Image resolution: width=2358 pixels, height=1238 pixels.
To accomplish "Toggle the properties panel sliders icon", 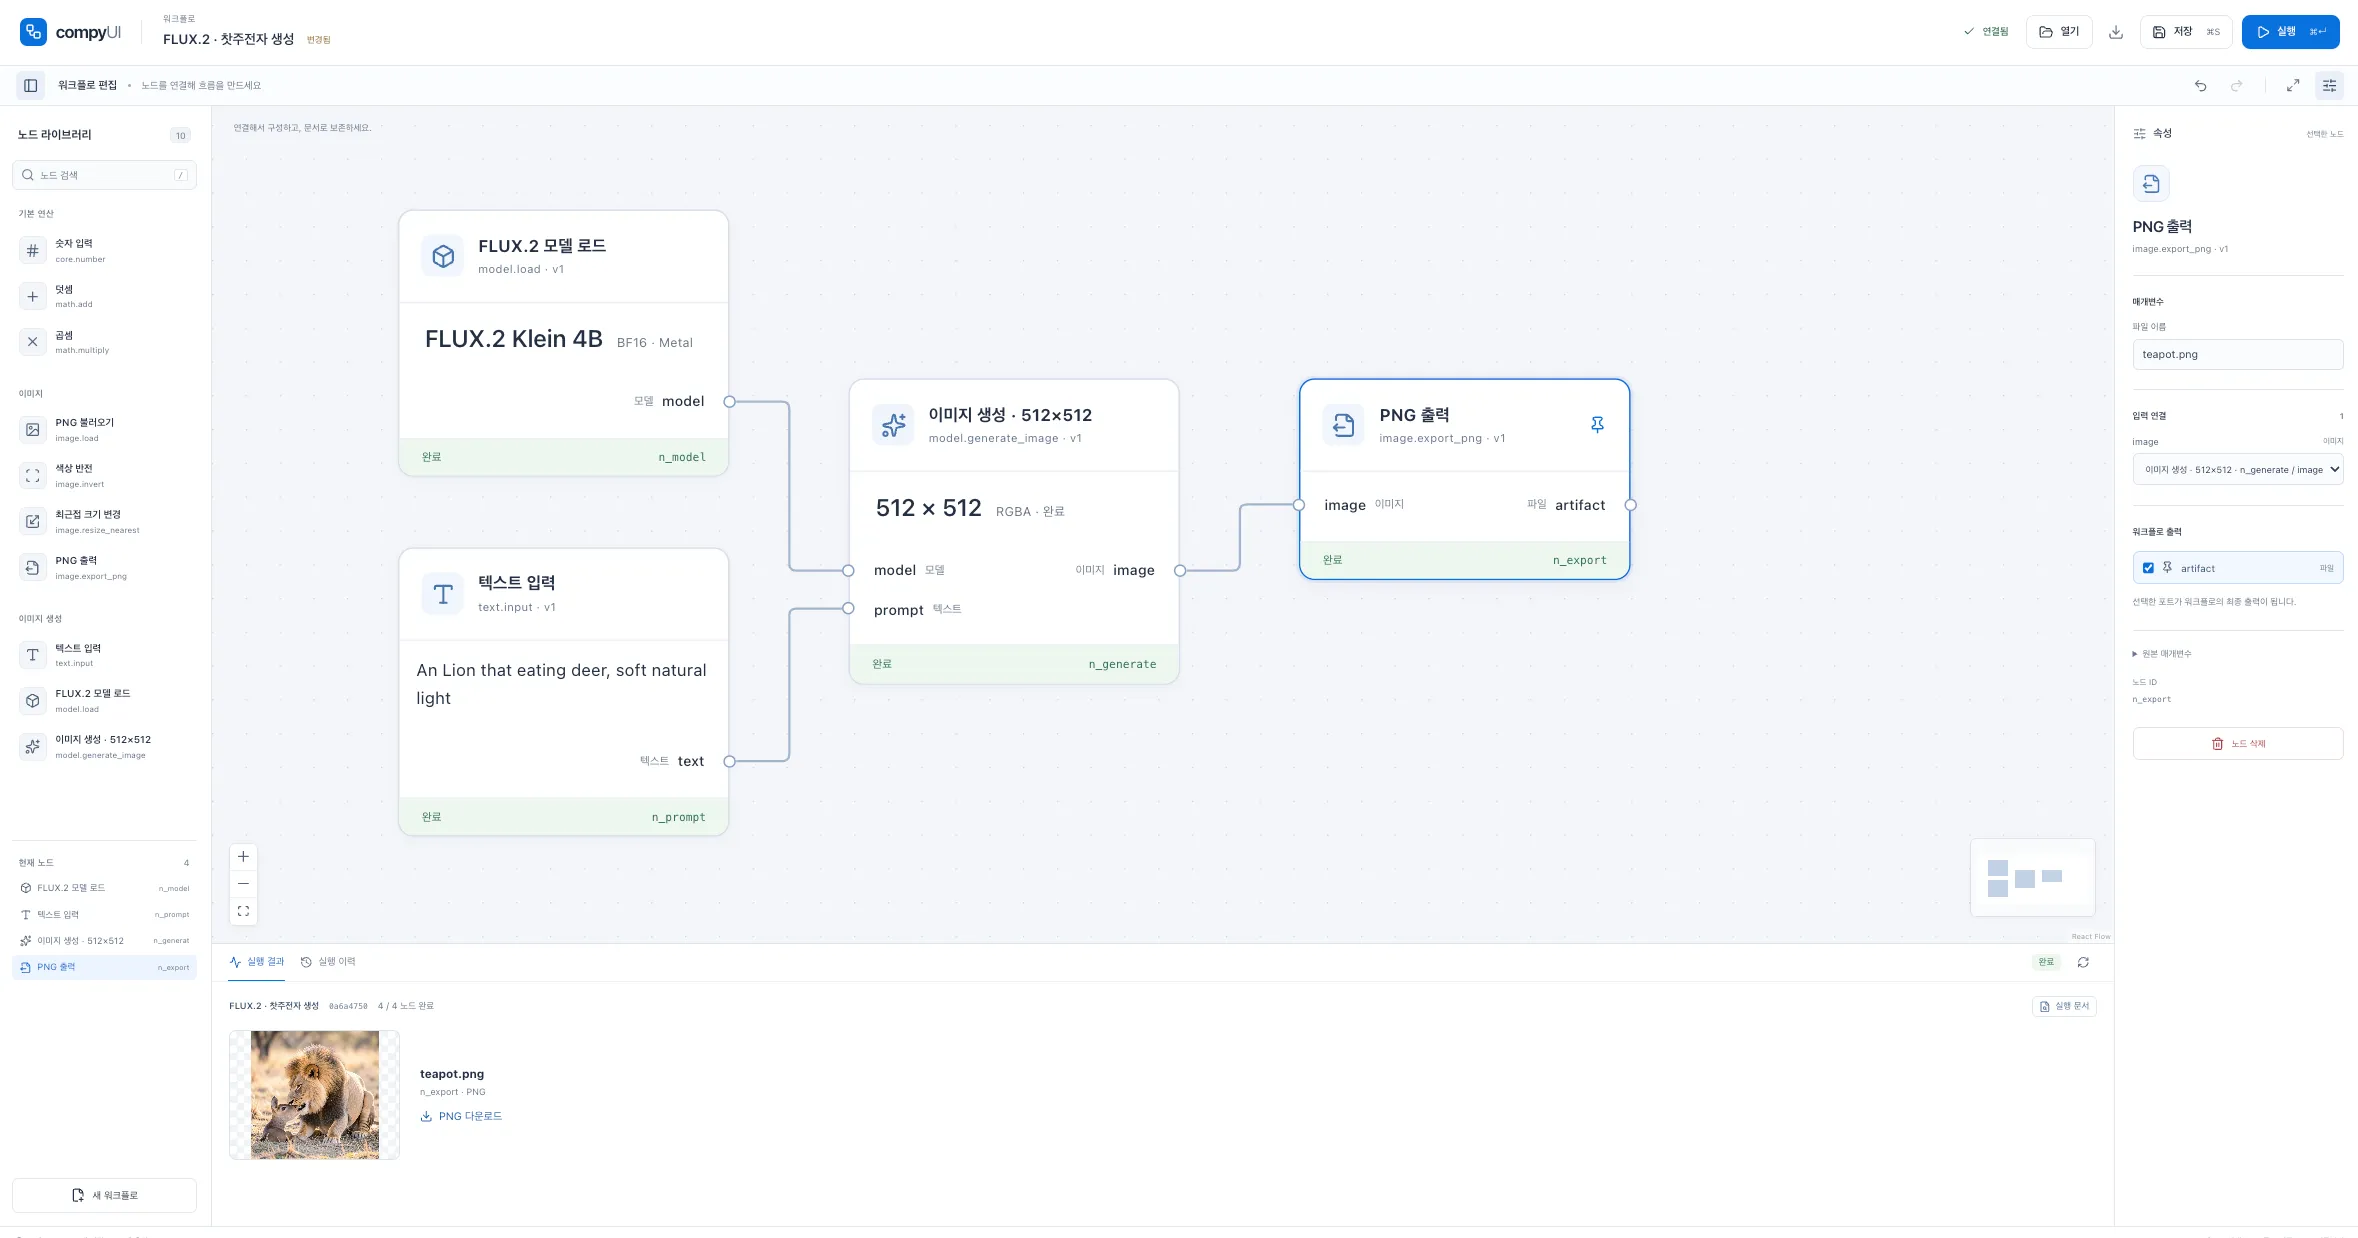I will [x=2329, y=86].
